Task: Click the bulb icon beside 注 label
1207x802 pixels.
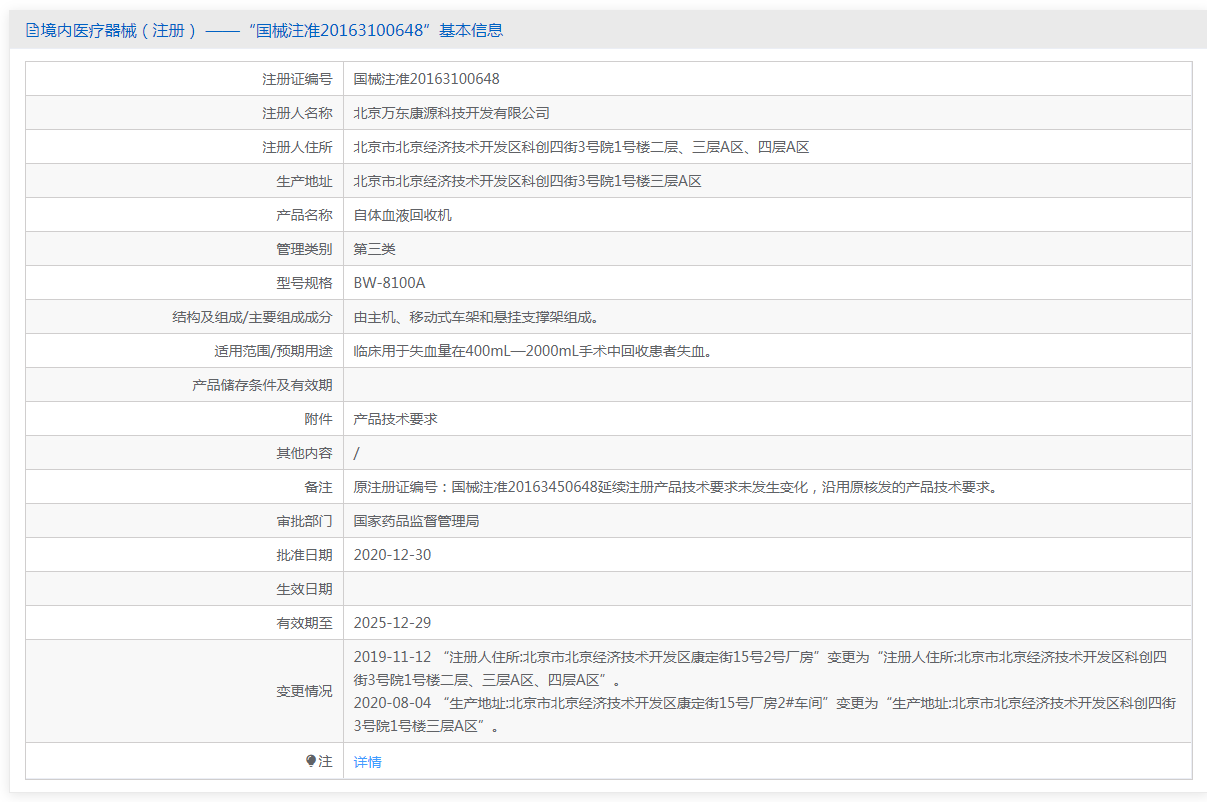Action: (310, 761)
